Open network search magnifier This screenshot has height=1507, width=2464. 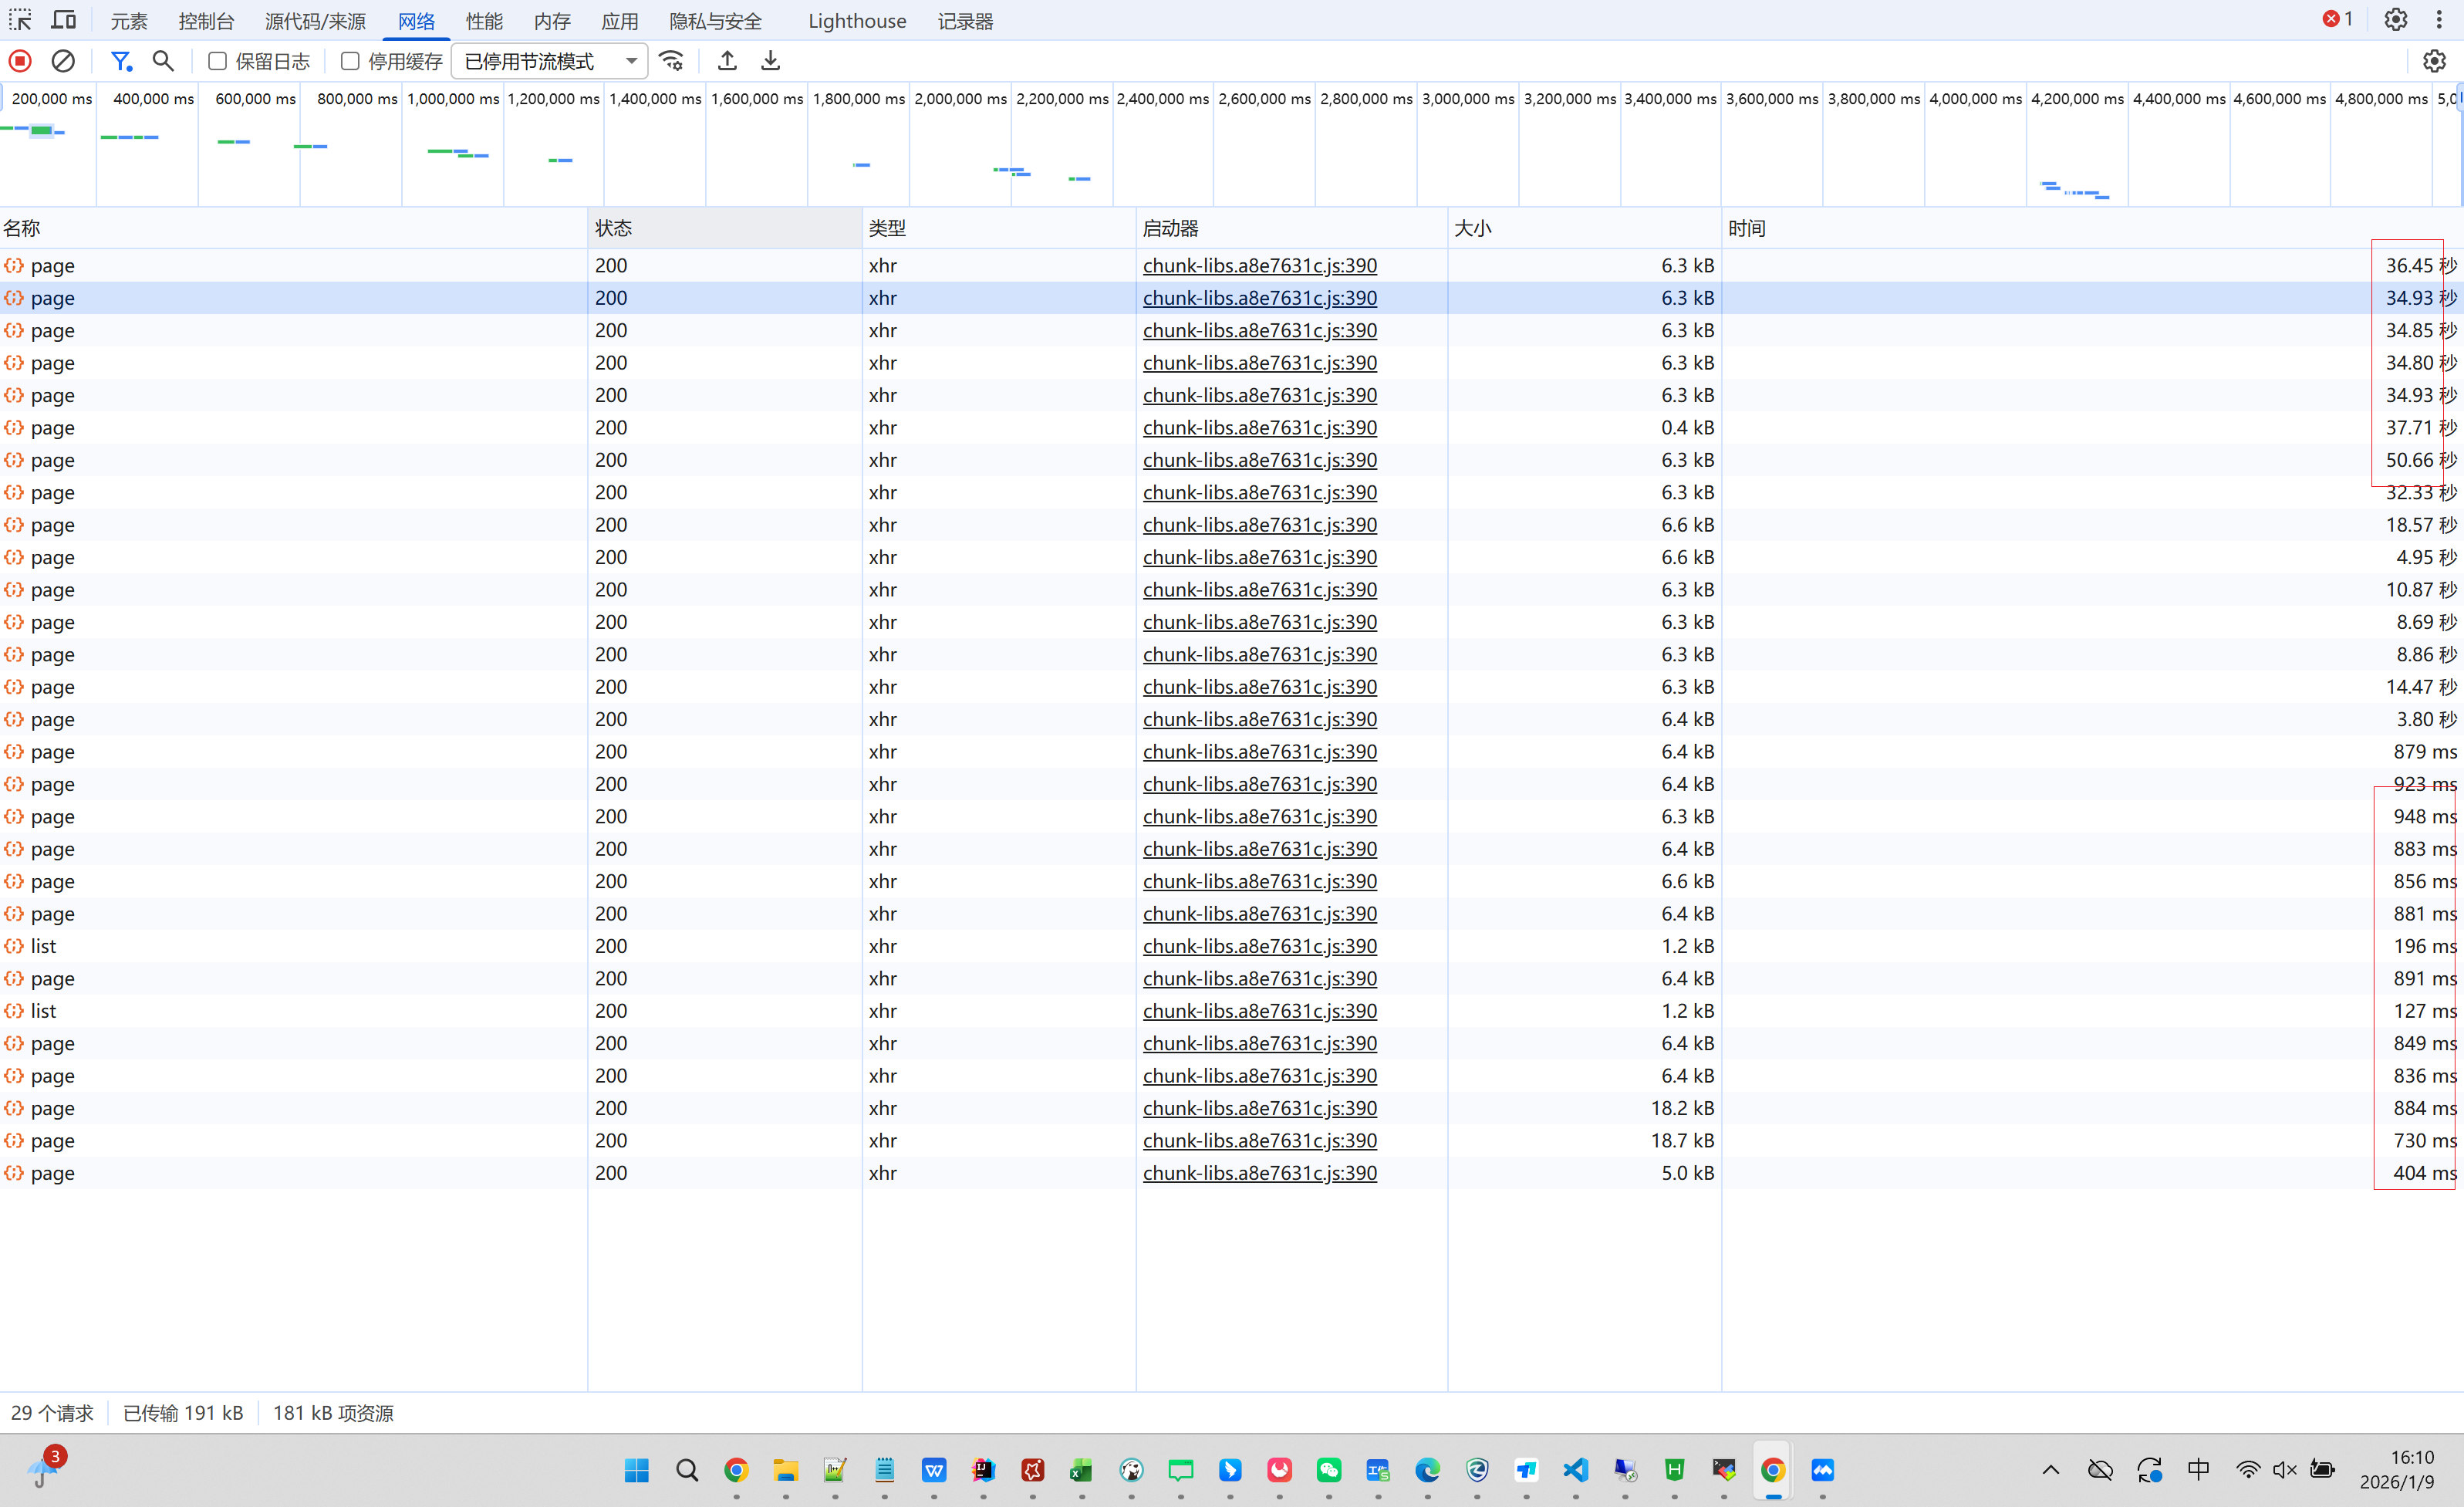[163, 61]
